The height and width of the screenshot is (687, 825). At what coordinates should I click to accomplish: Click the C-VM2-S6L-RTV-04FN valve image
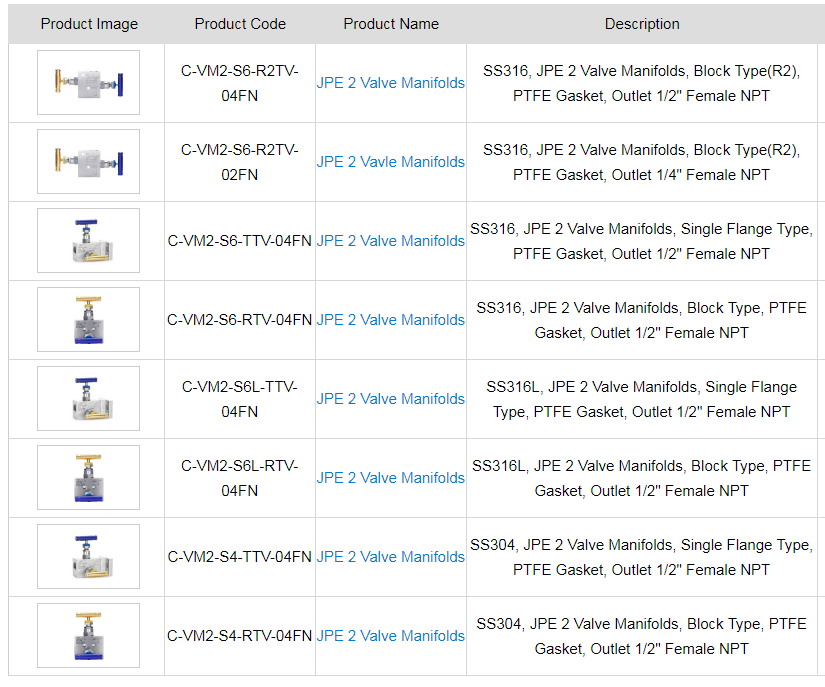click(88, 478)
